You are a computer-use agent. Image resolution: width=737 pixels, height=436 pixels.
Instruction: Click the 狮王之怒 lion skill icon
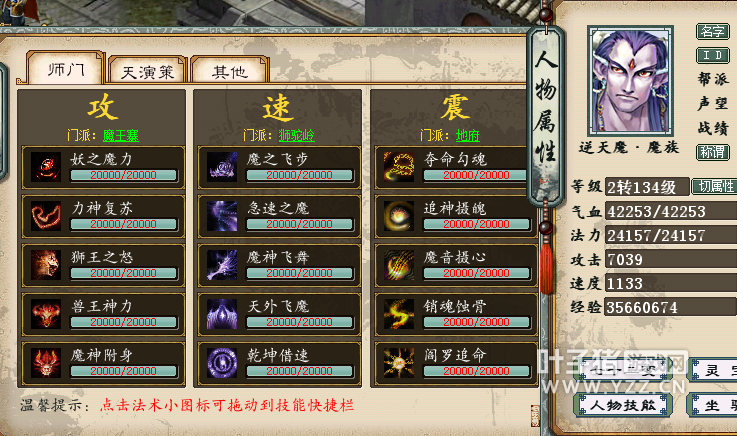coord(46,265)
